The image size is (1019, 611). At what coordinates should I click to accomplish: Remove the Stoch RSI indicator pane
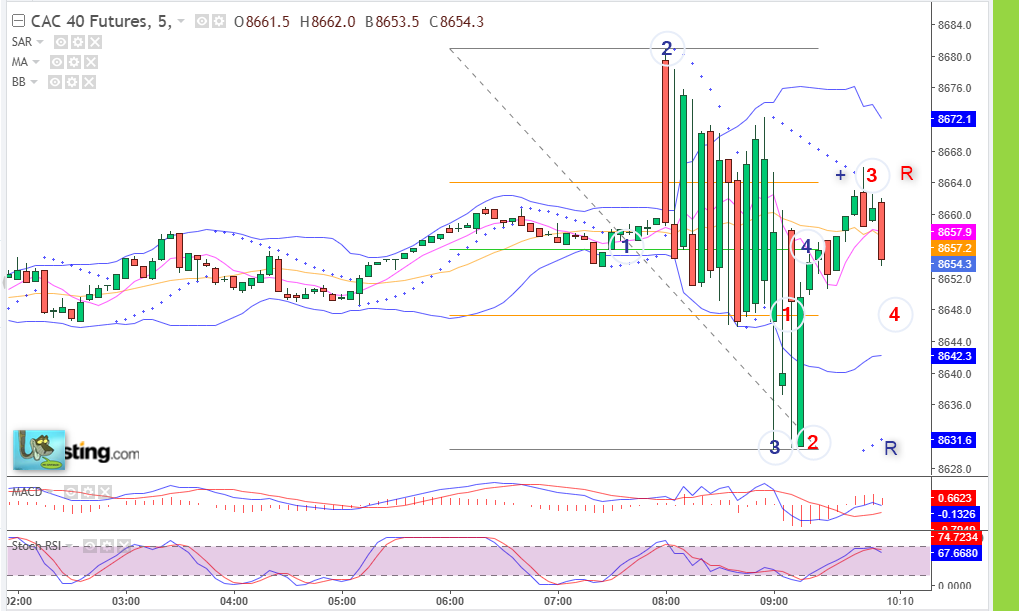click(123, 546)
